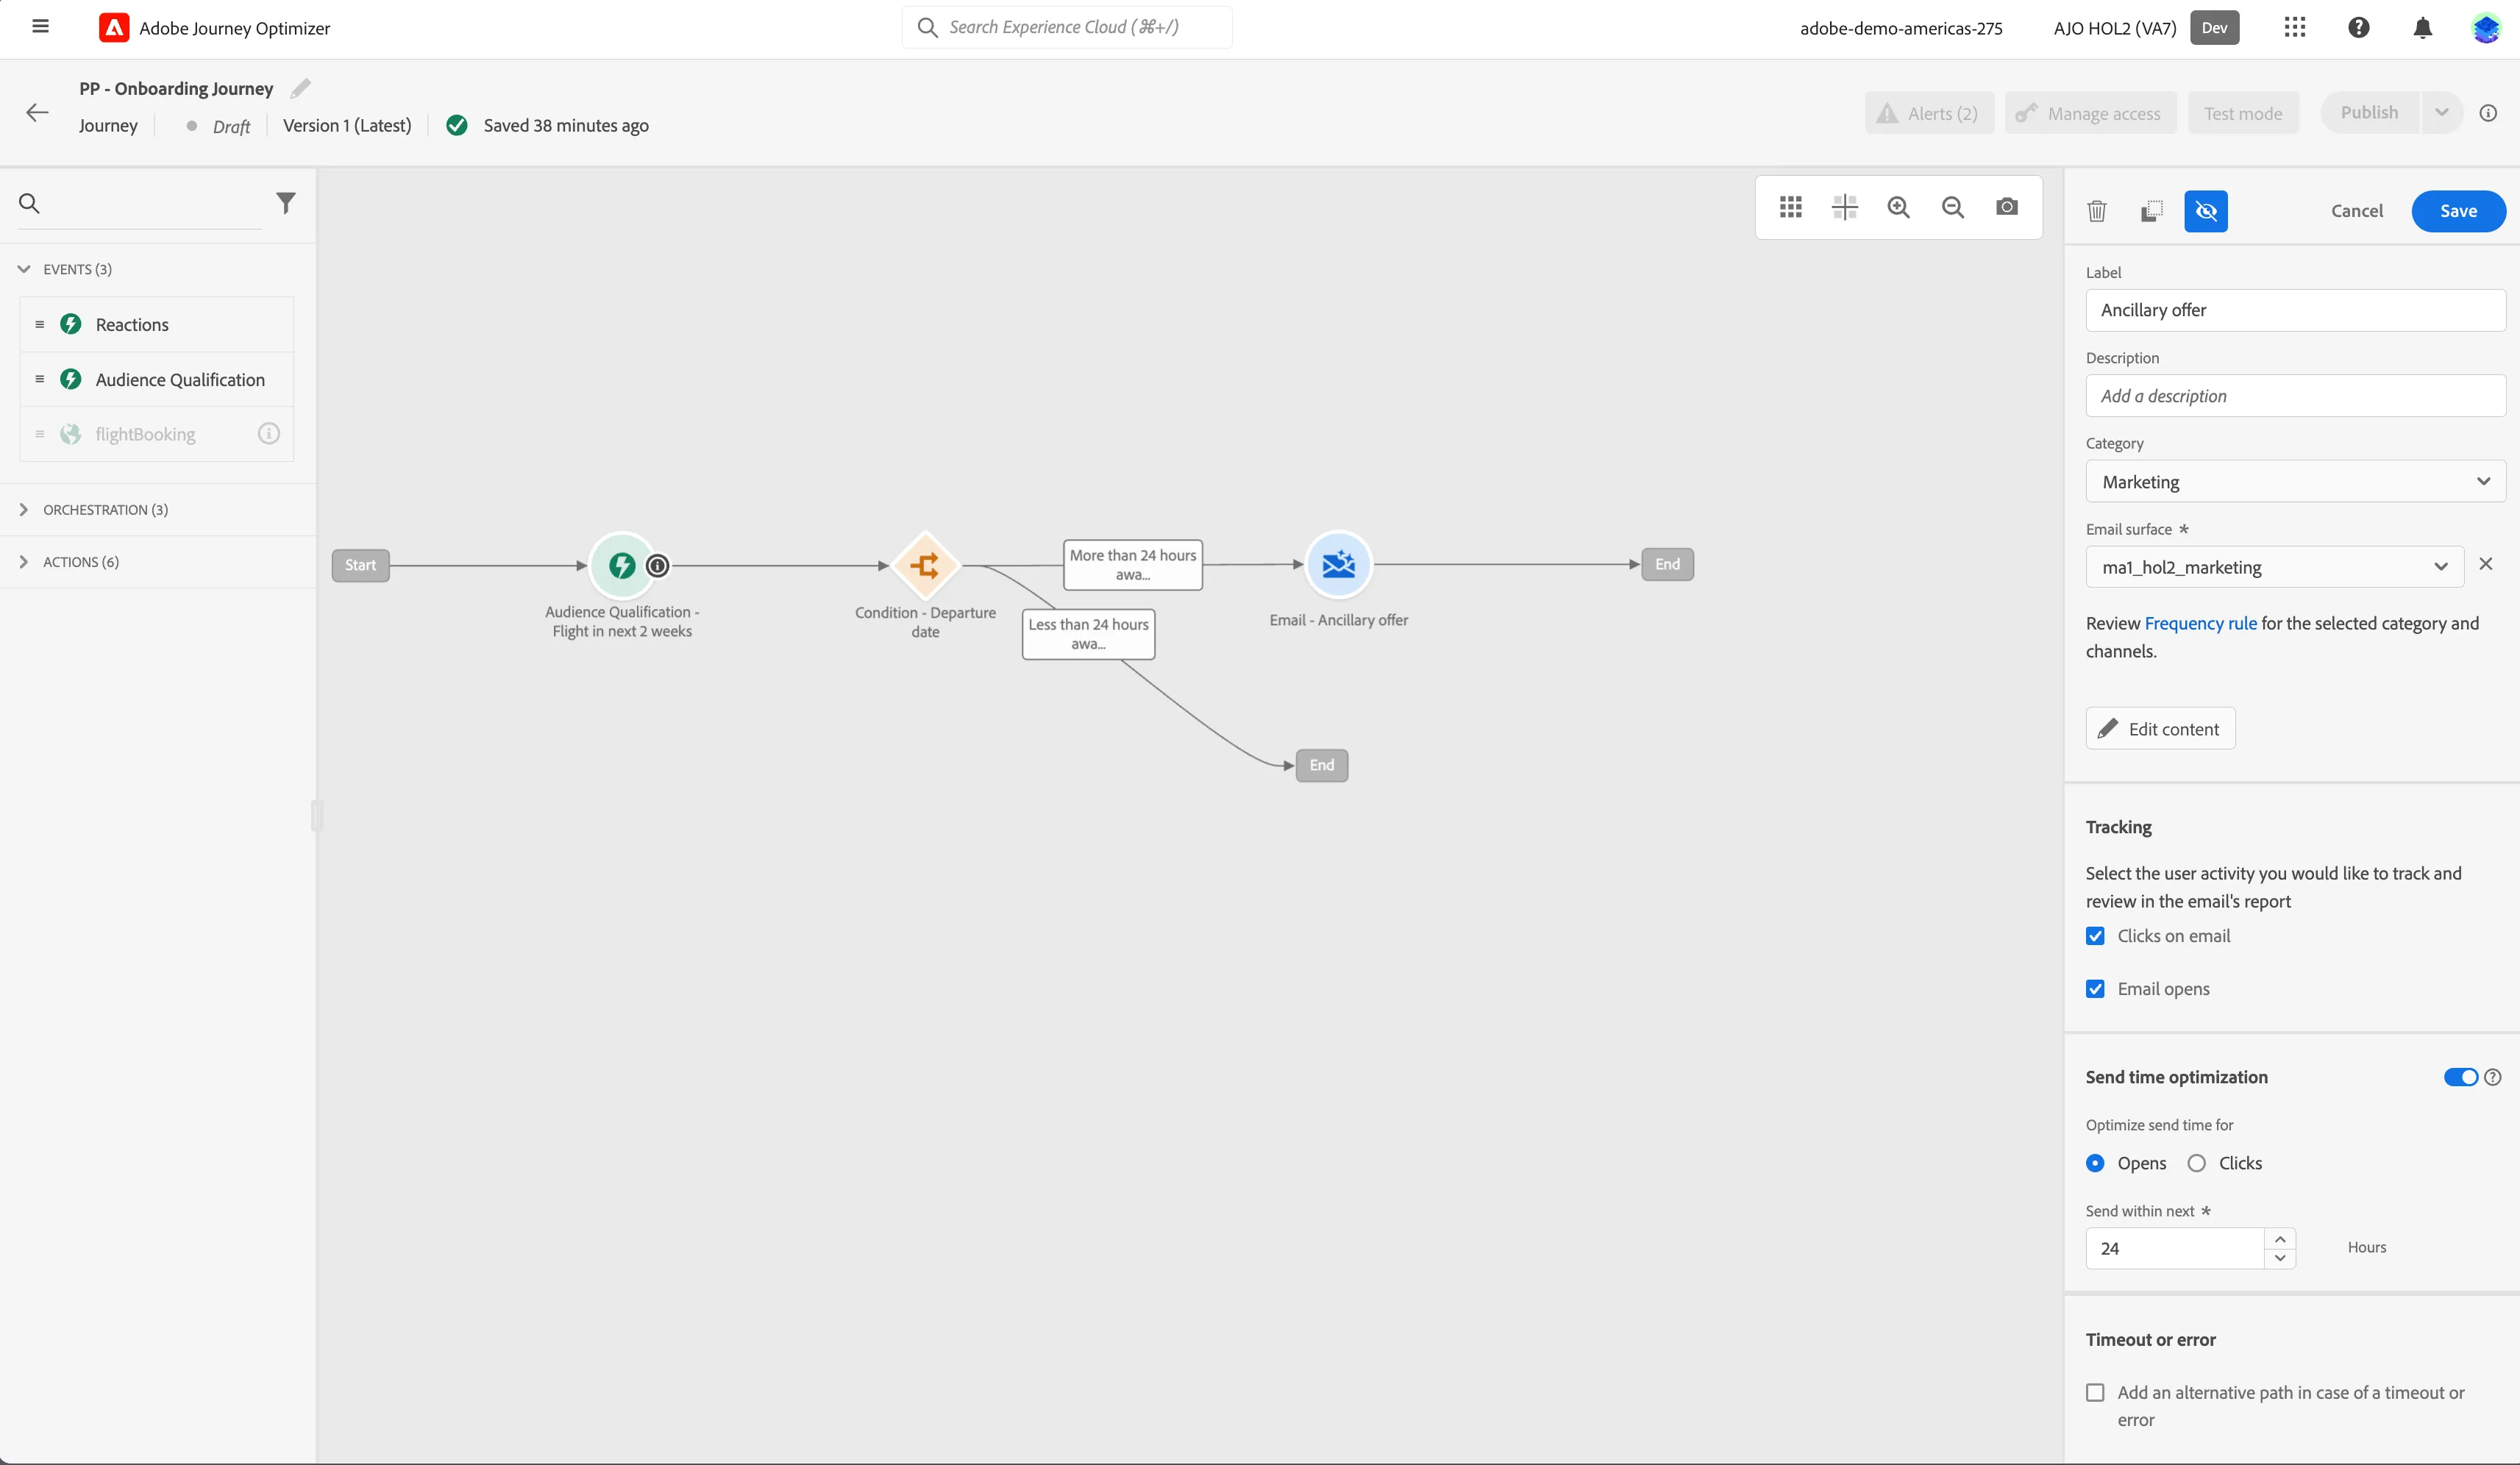Uncheck Email opens tracking
The image size is (2520, 1465).
point(2095,989)
